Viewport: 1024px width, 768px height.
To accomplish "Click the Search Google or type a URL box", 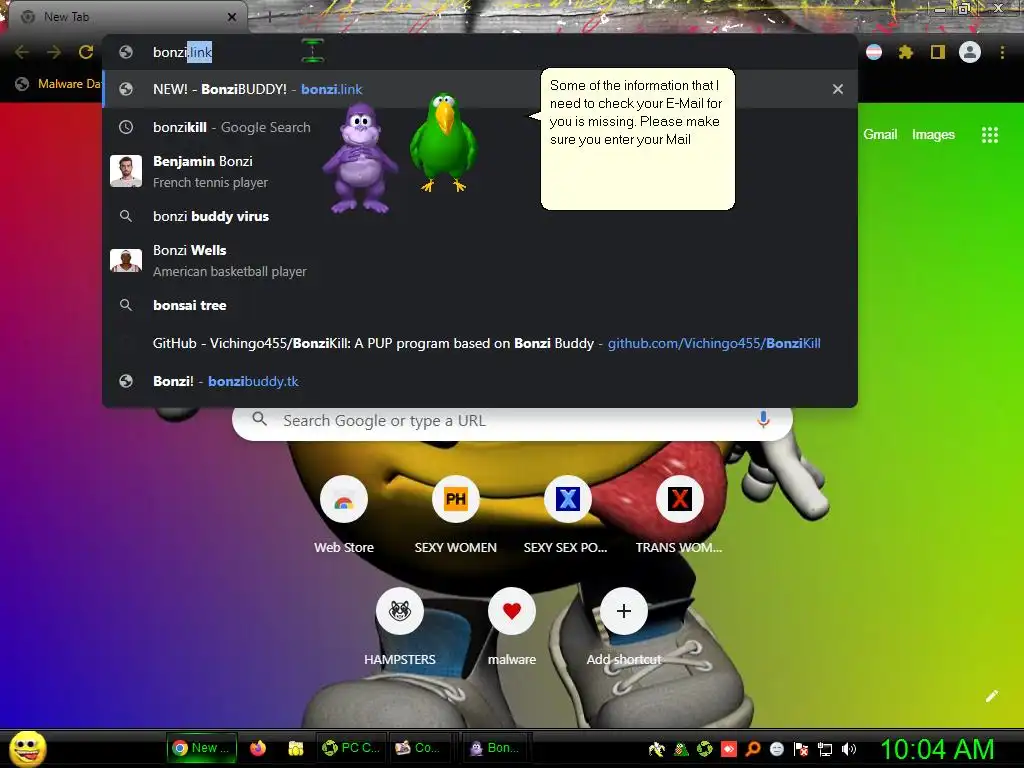I will pyautogui.click(x=512, y=421).
